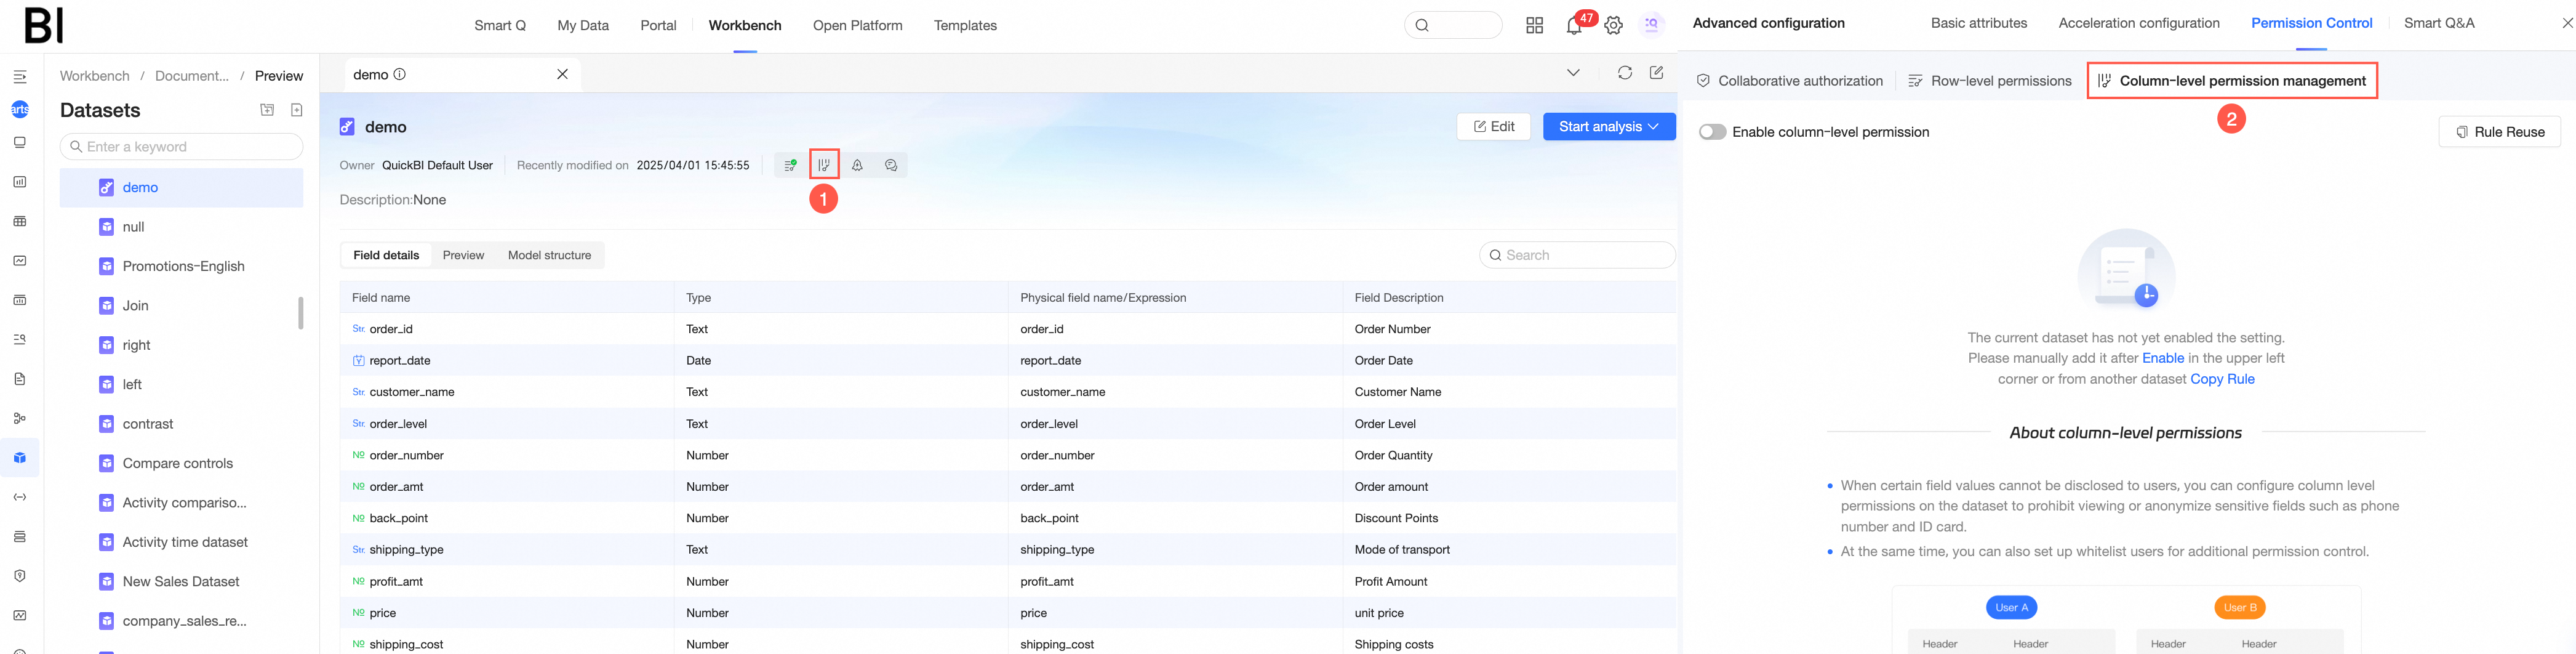2576x654 pixels.
Task: Show the Field details tab
Action: point(386,256)
